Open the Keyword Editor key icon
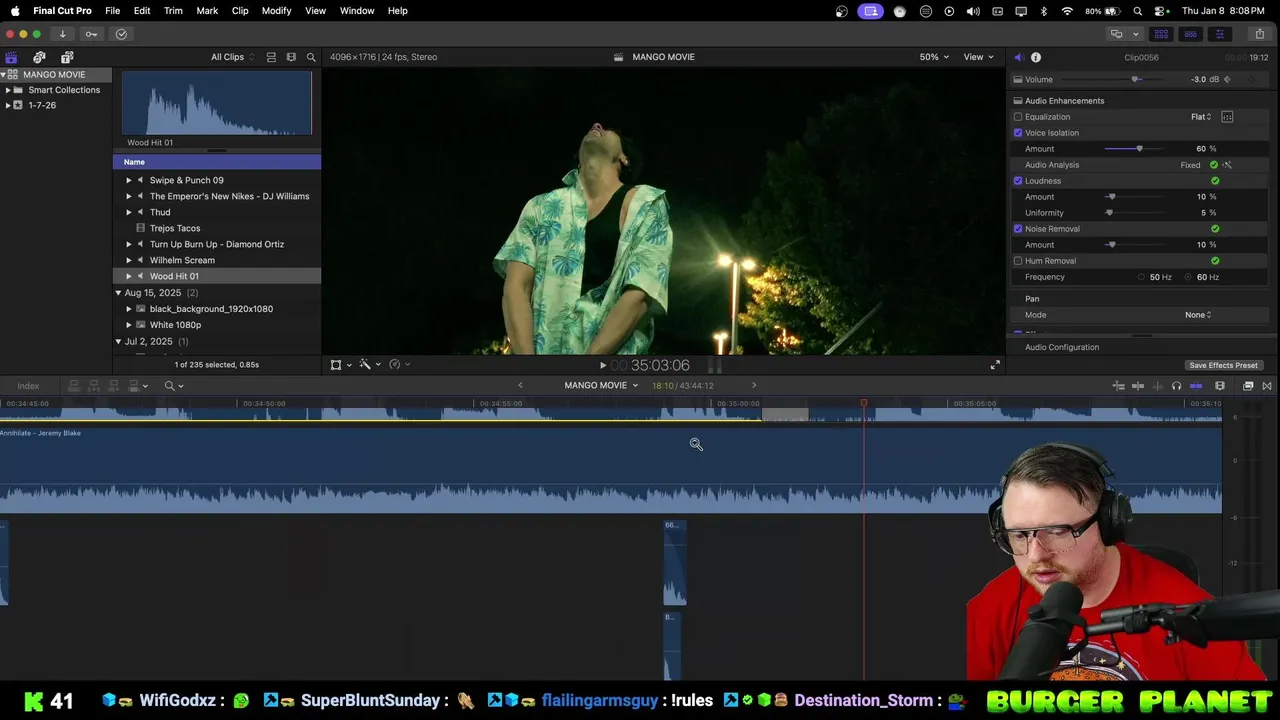This screenshot has width=1280, height=720. (x=91, y=34)
